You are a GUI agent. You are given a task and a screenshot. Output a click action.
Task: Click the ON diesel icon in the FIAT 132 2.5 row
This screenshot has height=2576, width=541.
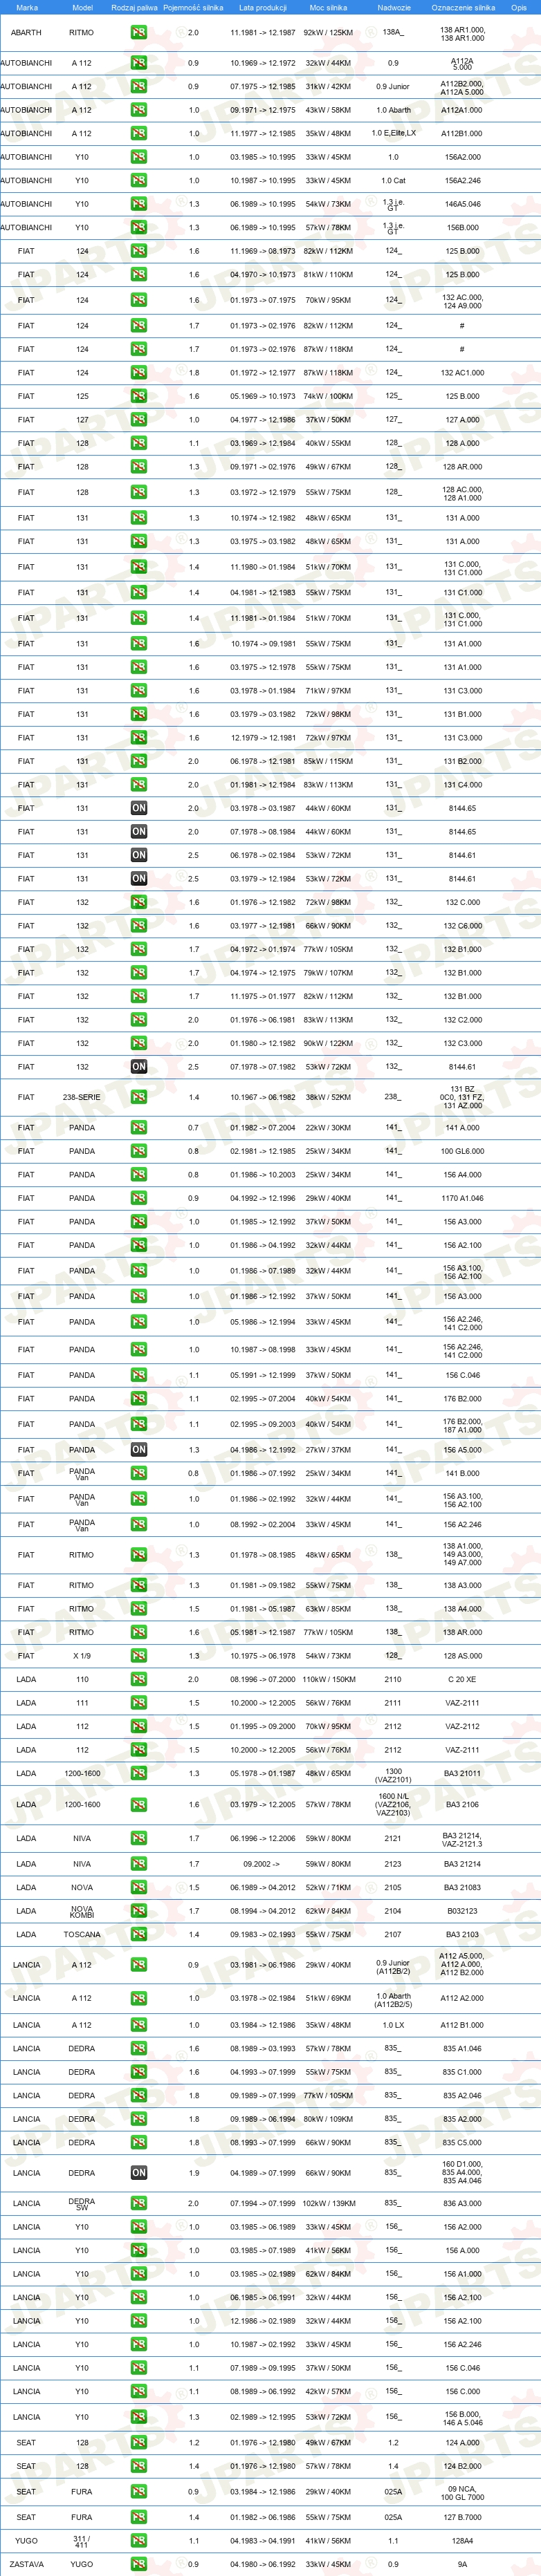coord(138,1067)
